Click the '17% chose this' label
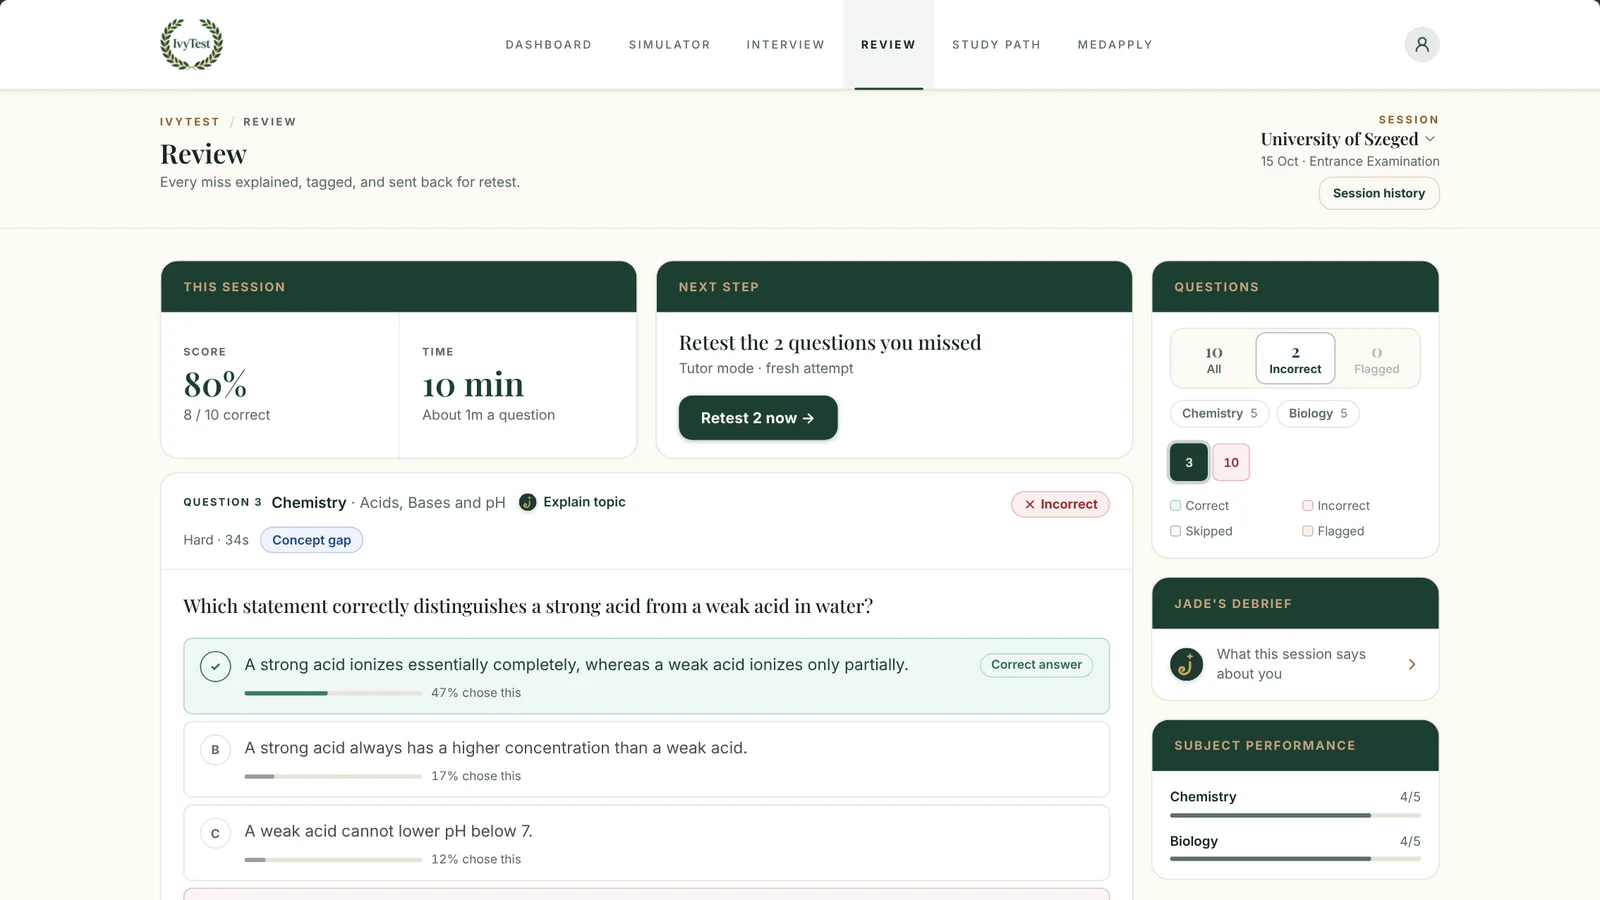This screenshot has width=1600, height=900. (476, 776)
